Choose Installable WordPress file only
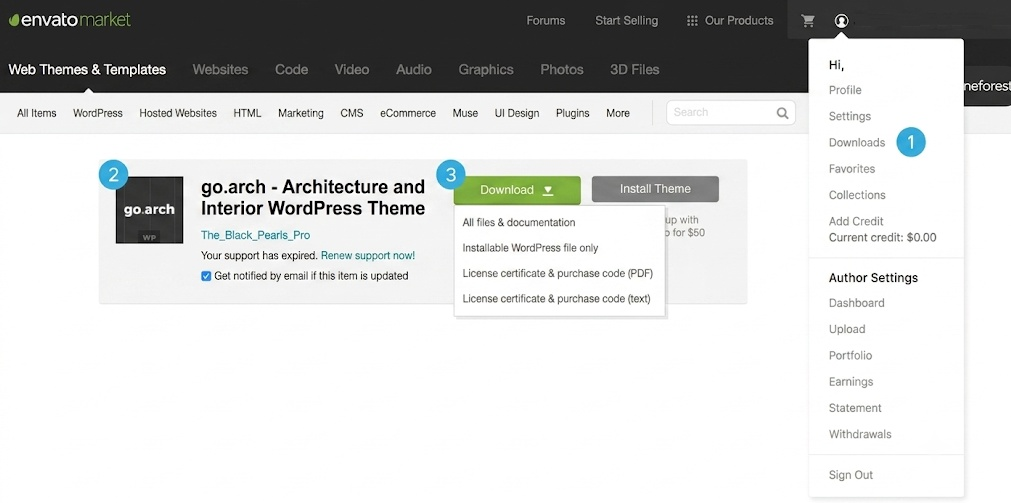 click(x=530, y=248)
